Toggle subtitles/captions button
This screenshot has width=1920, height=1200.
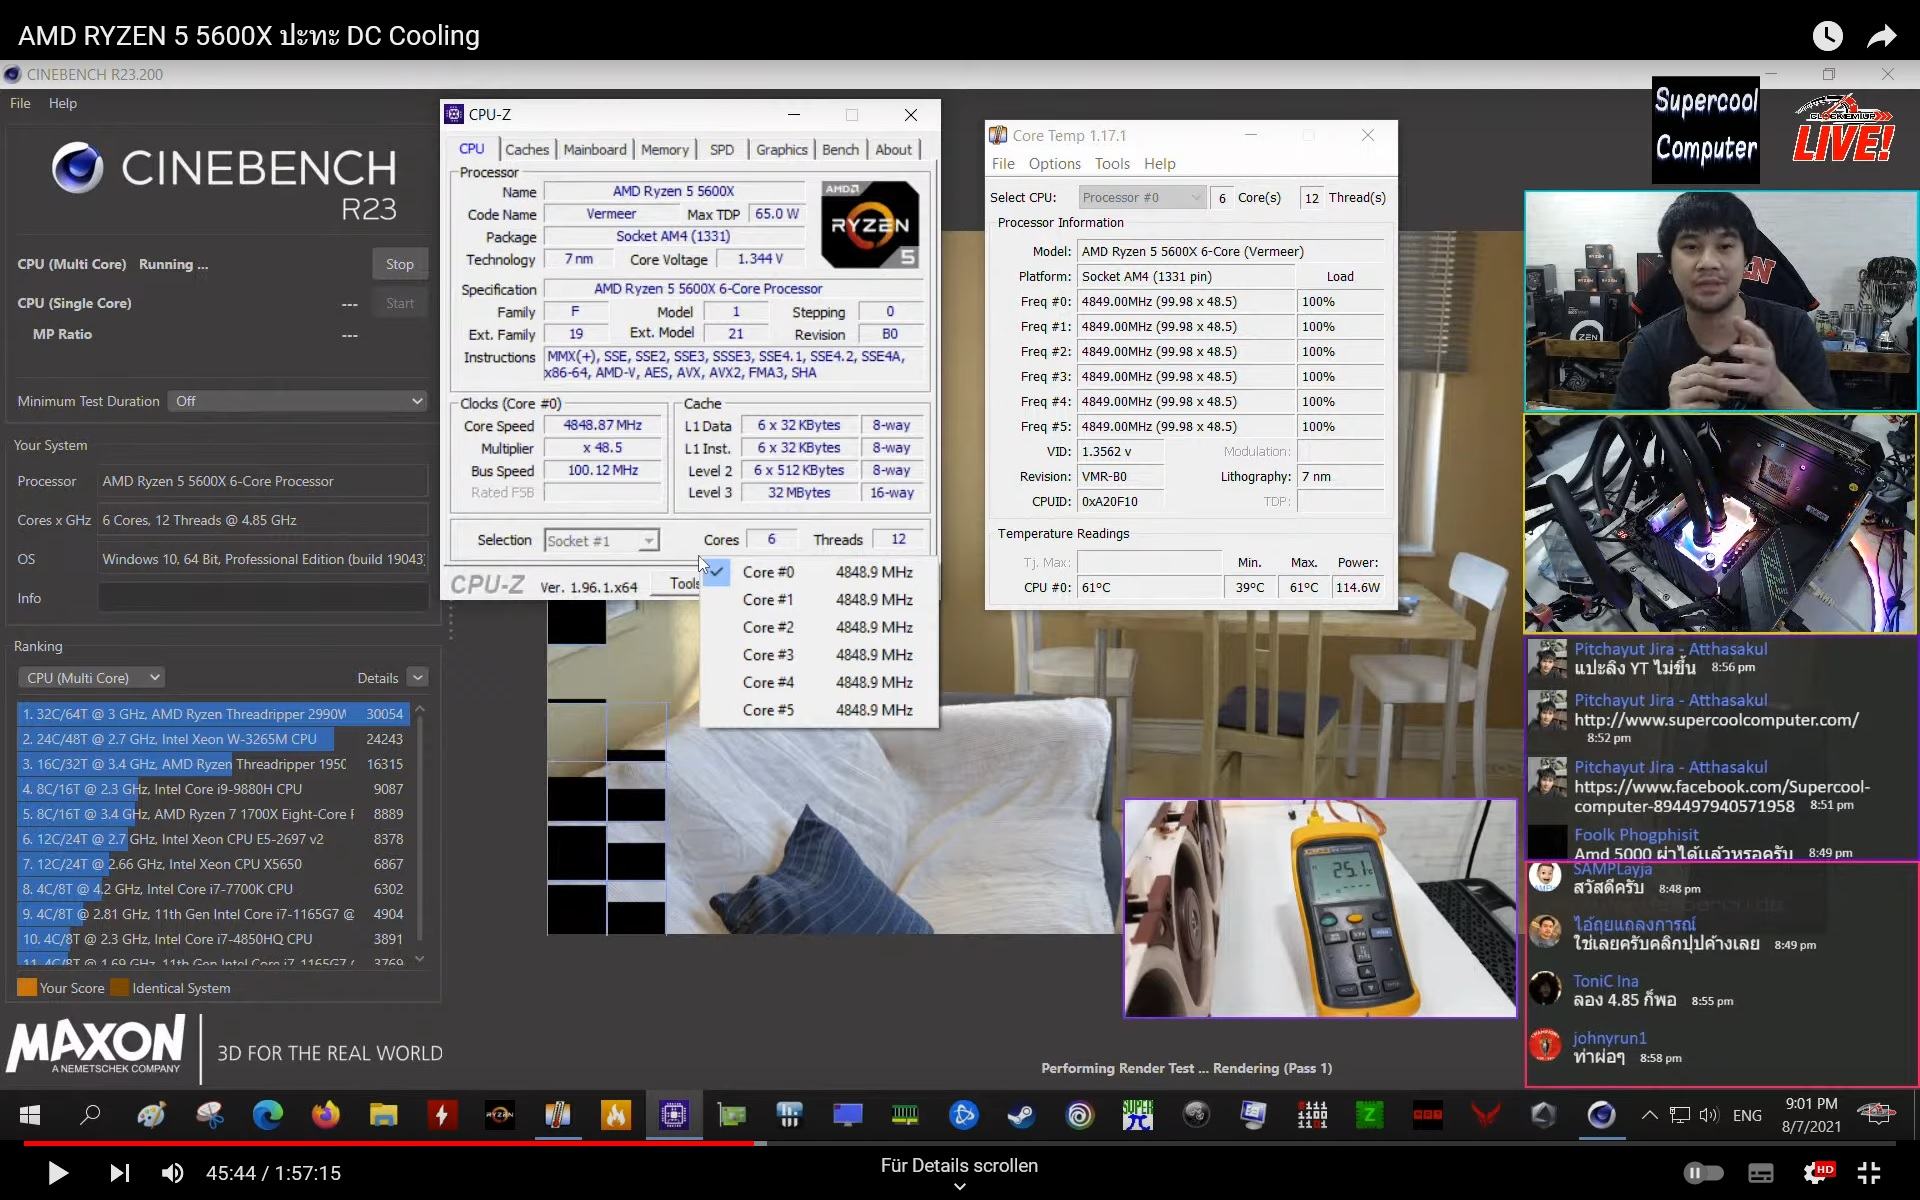tap(1760, 1172)
